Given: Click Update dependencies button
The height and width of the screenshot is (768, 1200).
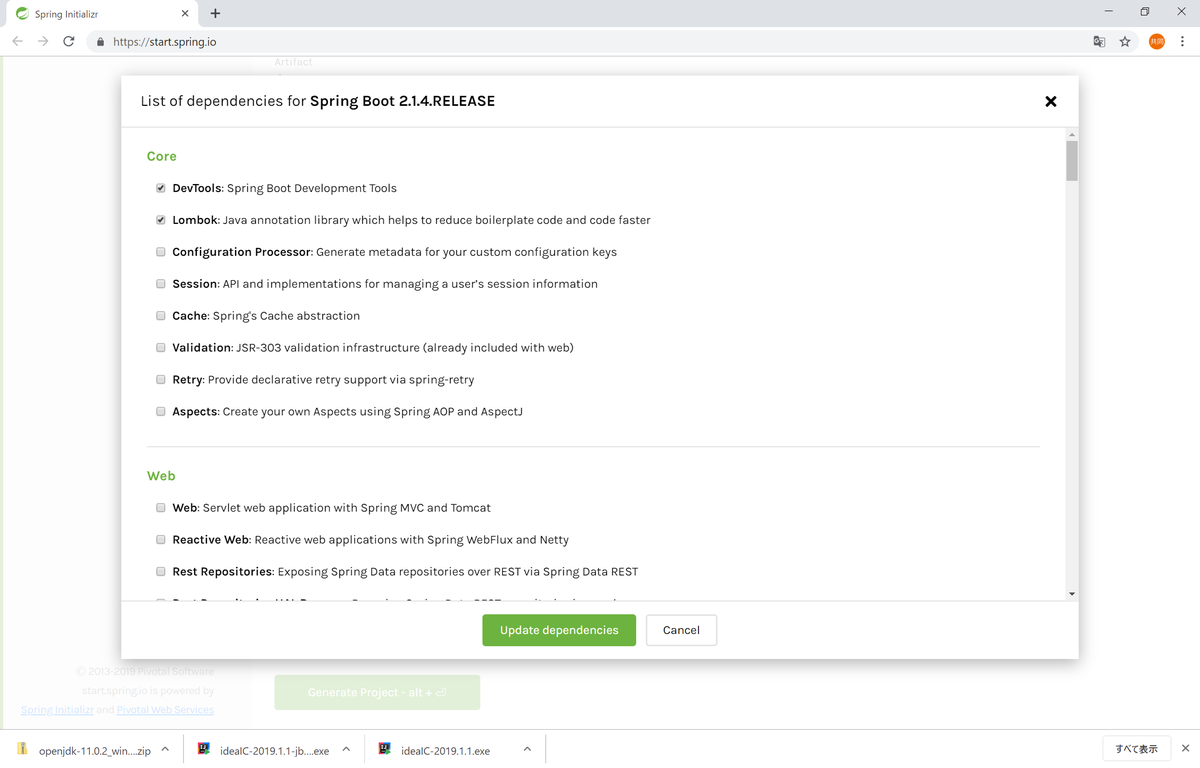Looking at the screenshot, I should pos(559,630).
